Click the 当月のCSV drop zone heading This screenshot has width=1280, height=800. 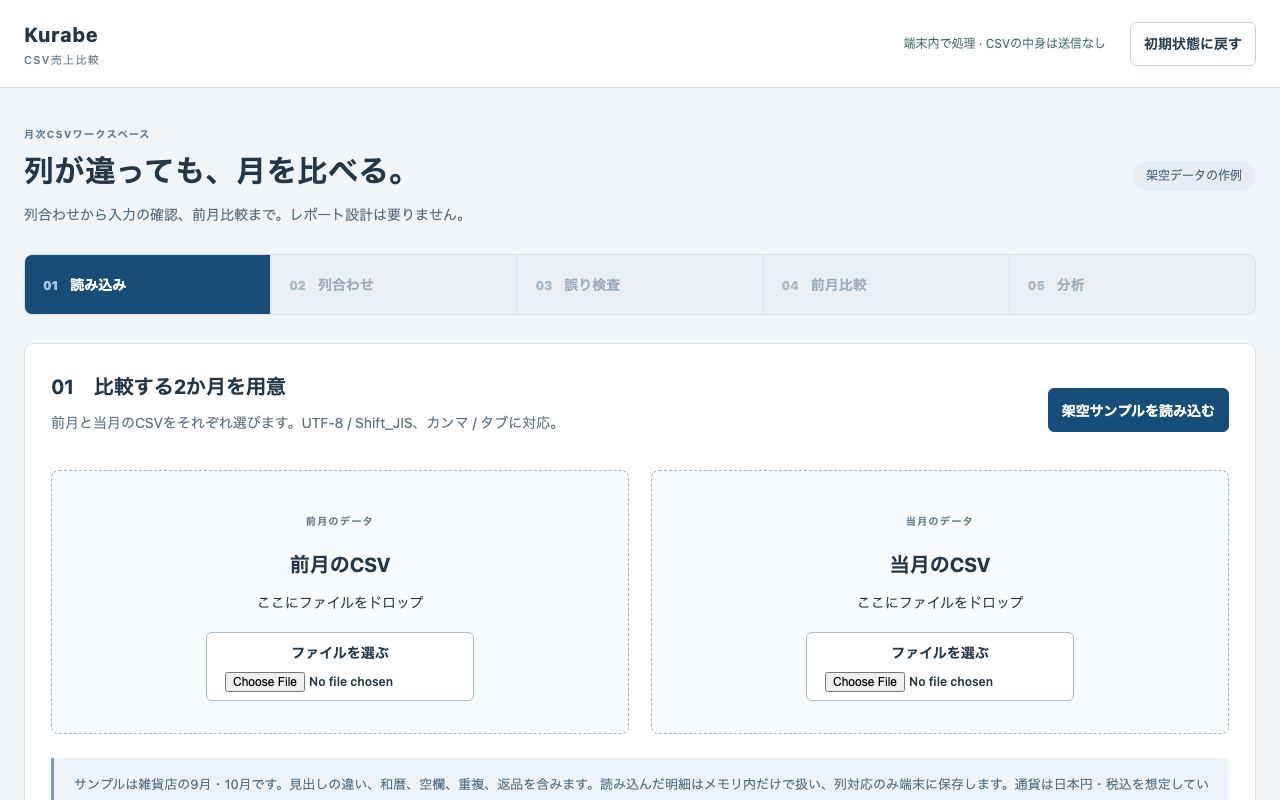pyautogui.click(x=940, y=565)
